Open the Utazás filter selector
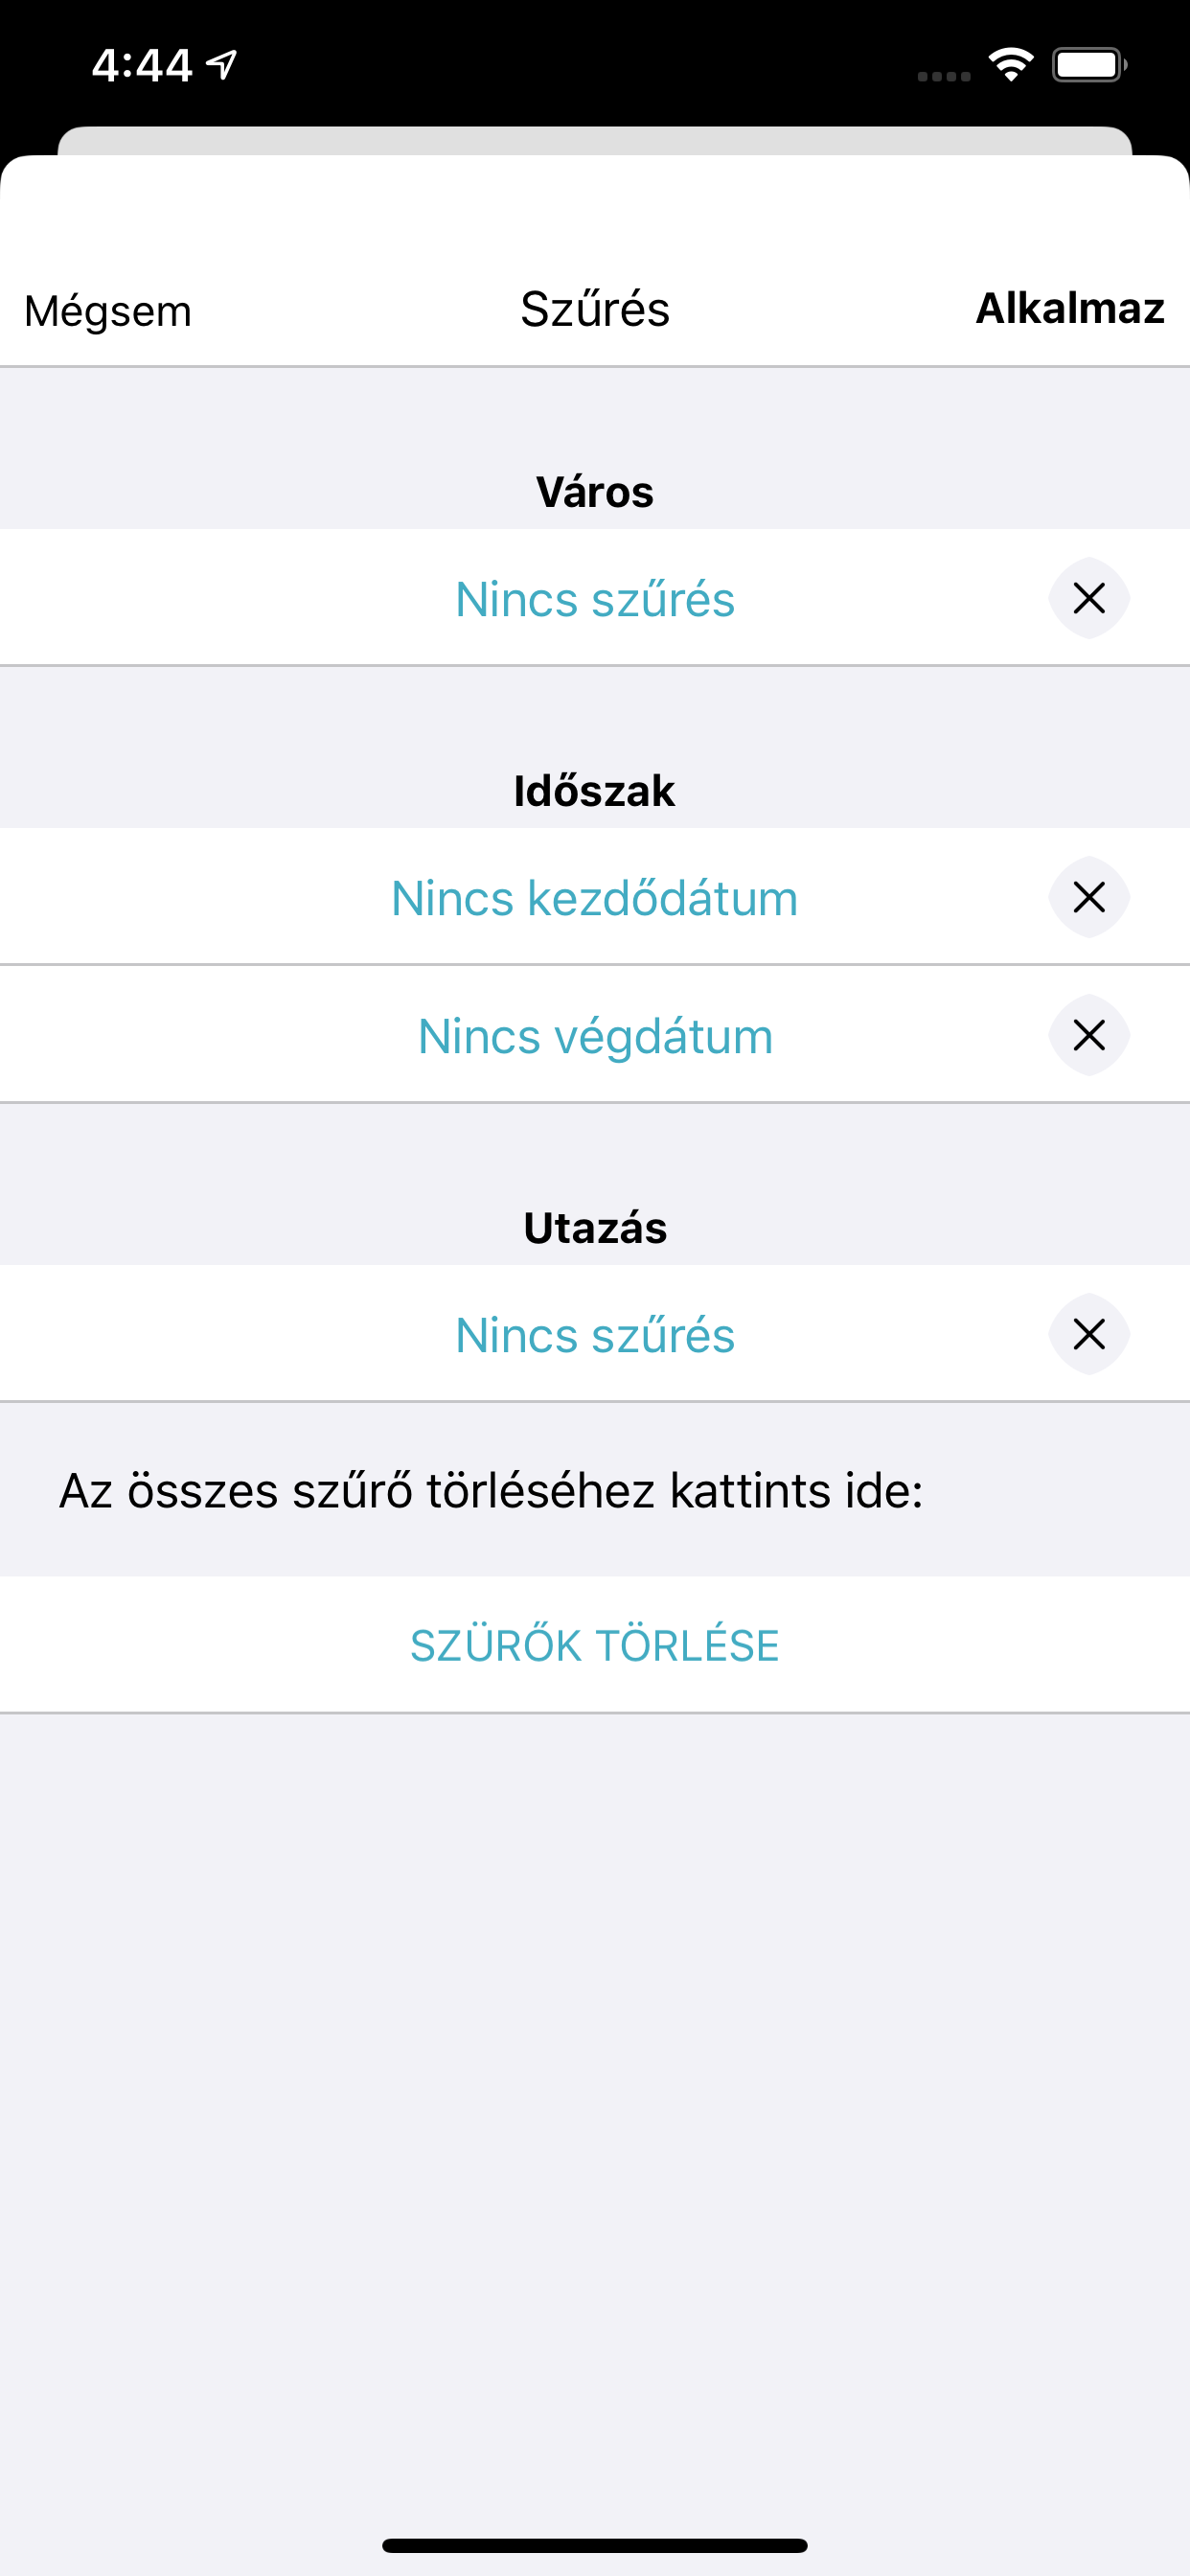Image resolution: width=1190 pixels, height=2576 pixels. tap(594, 1335)
